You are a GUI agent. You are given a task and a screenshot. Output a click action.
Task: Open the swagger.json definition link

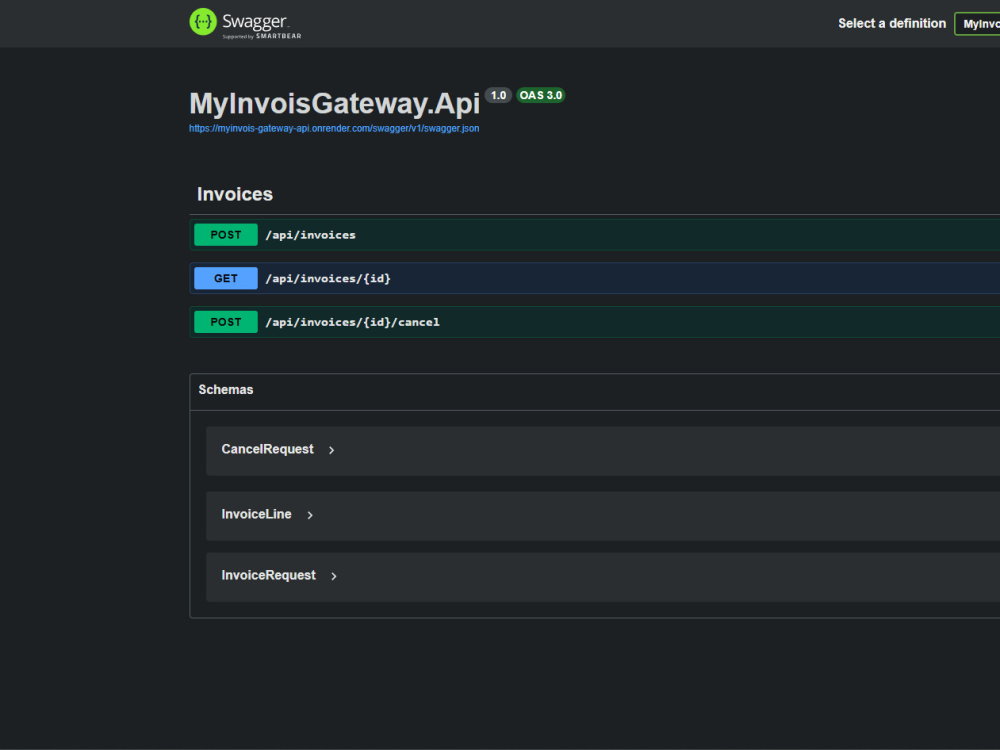pyautogui.click(x=334, y=128)
